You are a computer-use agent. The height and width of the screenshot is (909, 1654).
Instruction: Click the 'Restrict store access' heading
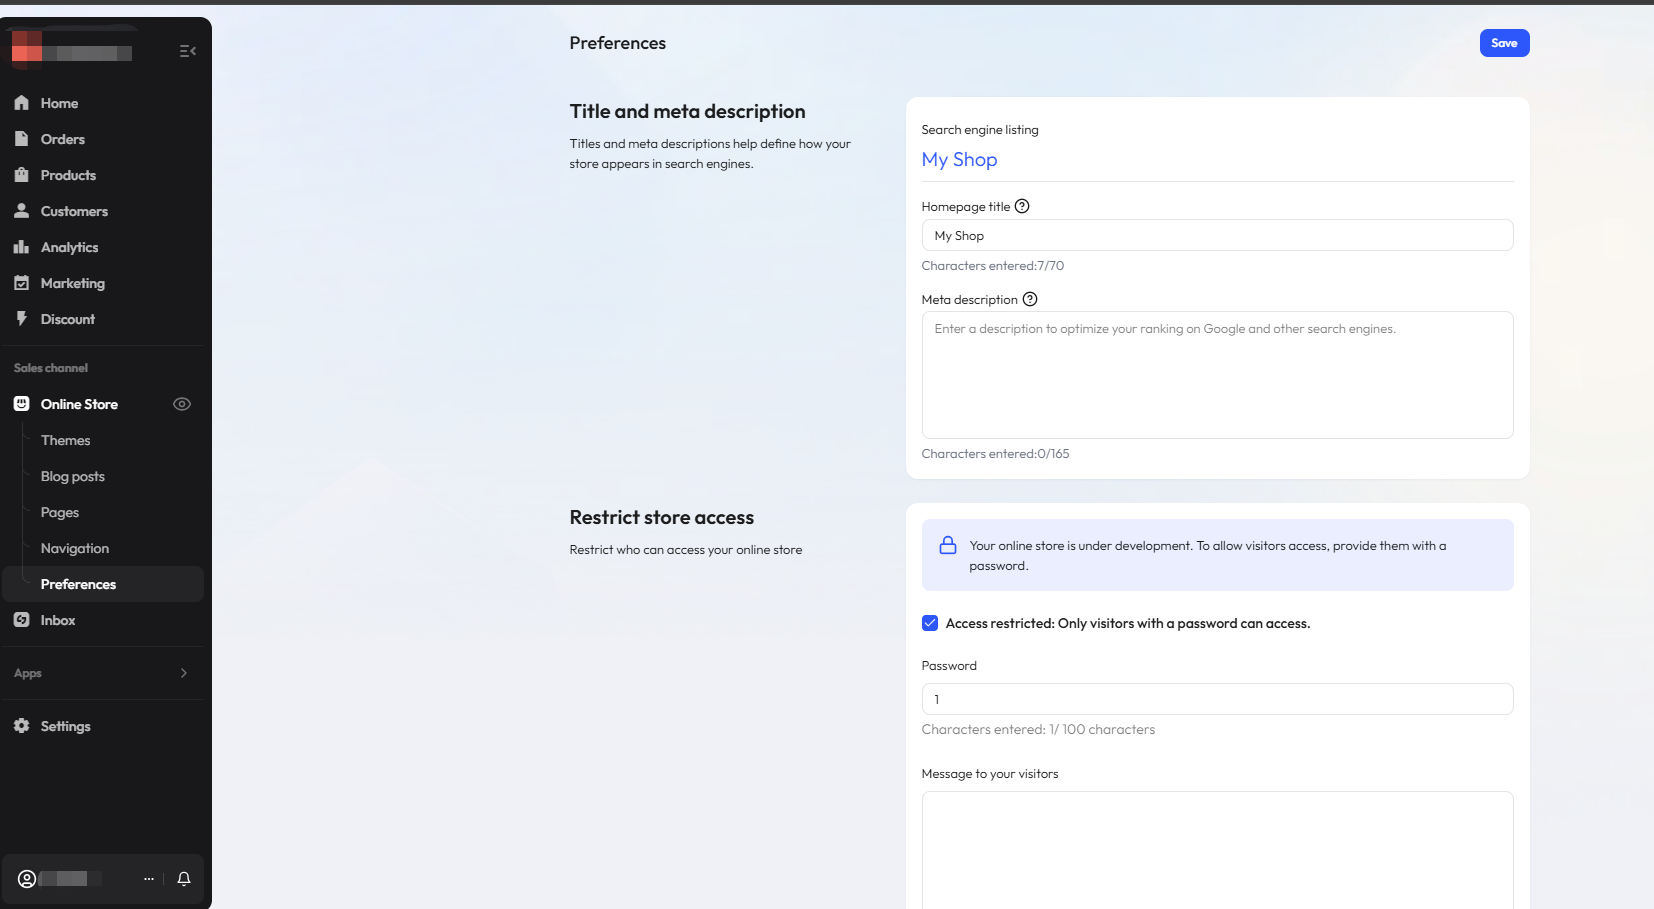click(661, 517)
